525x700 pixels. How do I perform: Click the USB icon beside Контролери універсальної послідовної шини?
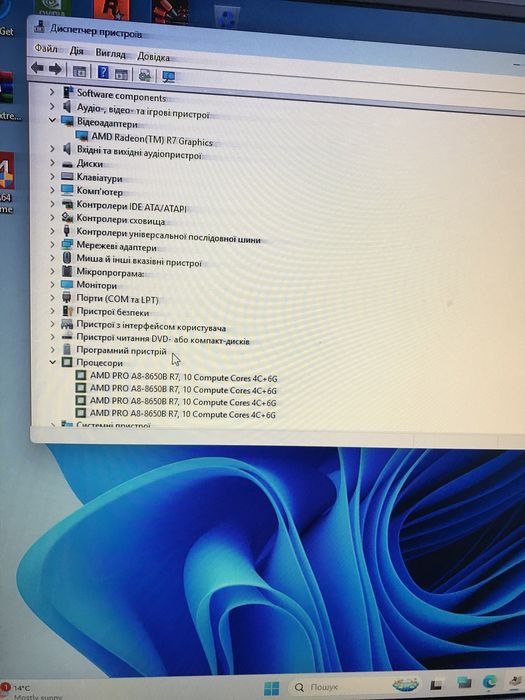[x=67, y=231]
